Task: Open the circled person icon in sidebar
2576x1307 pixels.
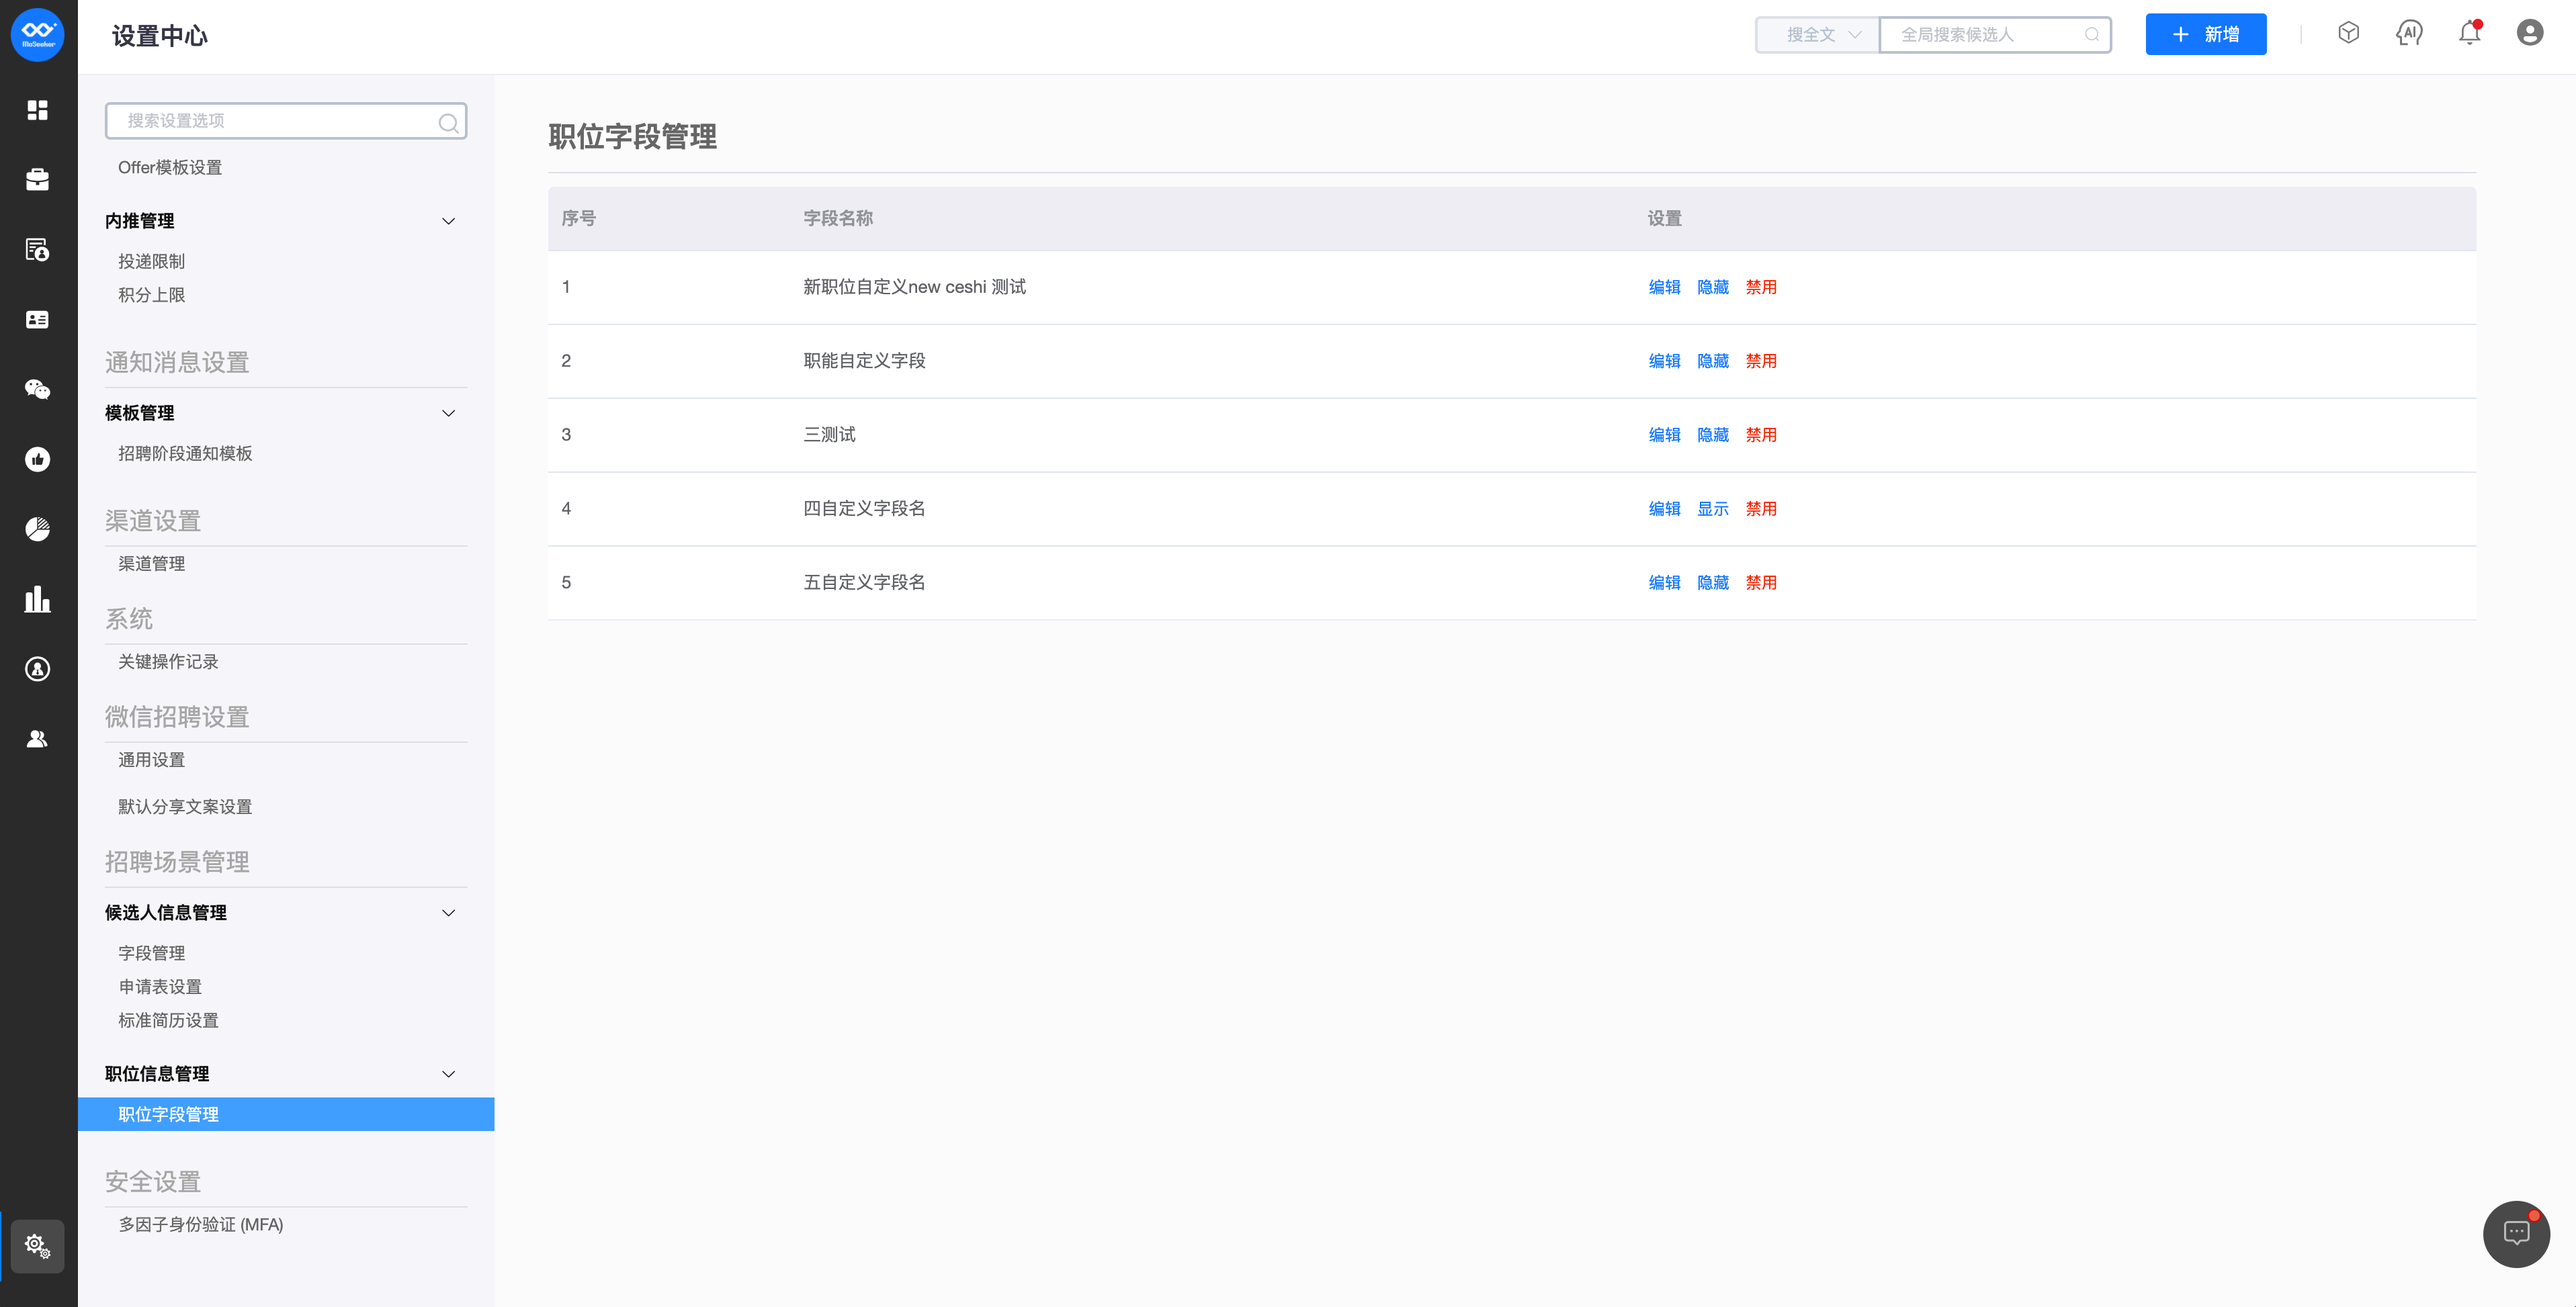Action: click(x=38, y=669)
